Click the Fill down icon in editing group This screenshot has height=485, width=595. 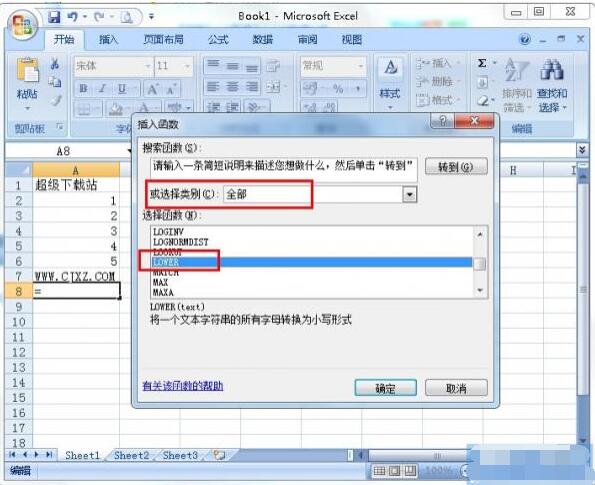point(482,82)
